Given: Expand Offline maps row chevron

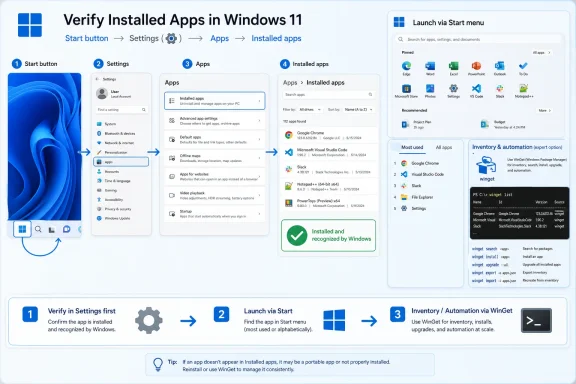Looking at the screenshot, I should coord(259,158).
